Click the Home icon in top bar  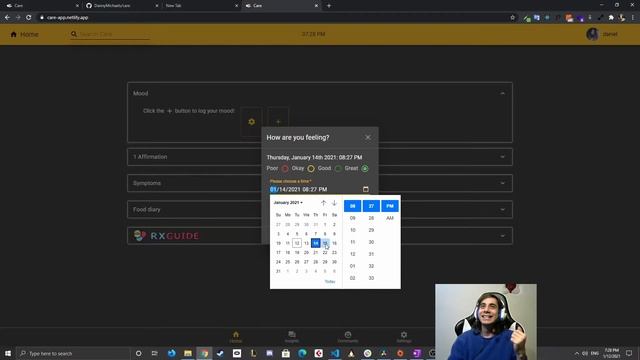[x=13, y=34]
